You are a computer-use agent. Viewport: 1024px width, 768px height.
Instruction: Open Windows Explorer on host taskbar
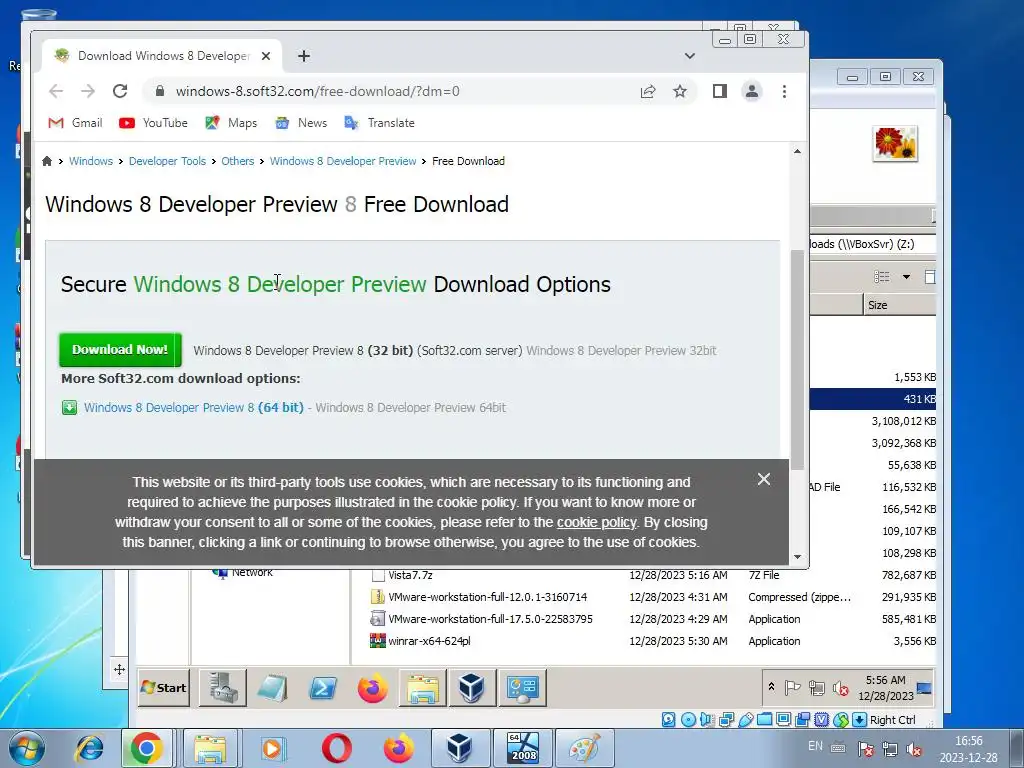point(210,748)
